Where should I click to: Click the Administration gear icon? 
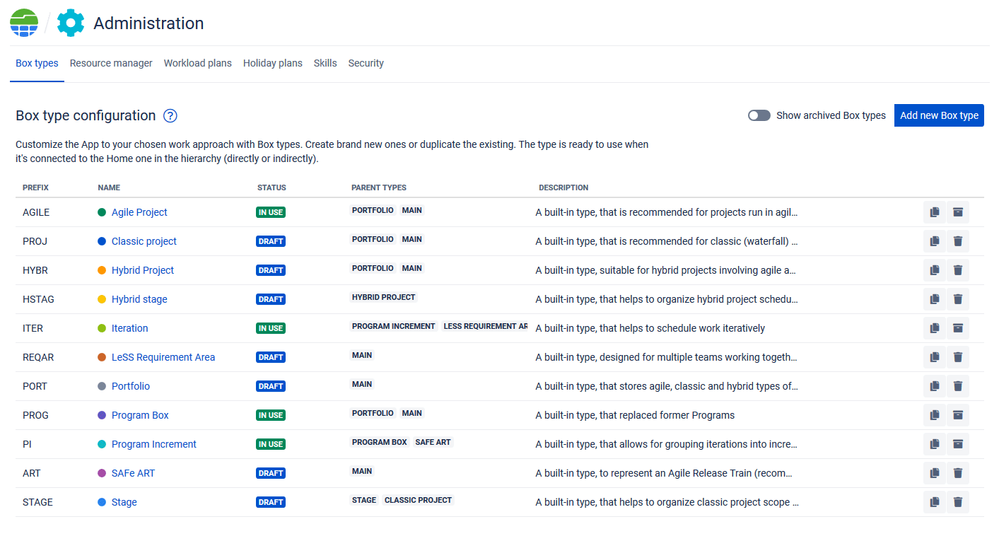tap(70, 23)
